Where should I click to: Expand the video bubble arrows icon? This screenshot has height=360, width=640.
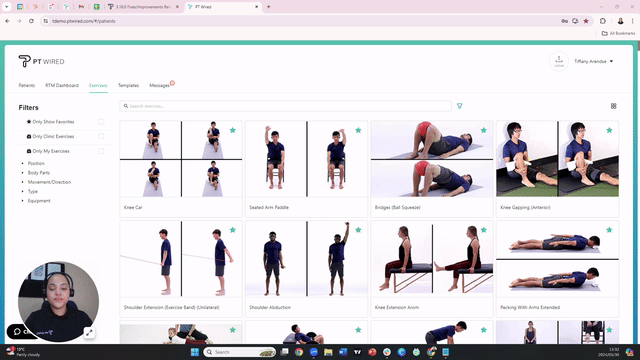point(89,333)
